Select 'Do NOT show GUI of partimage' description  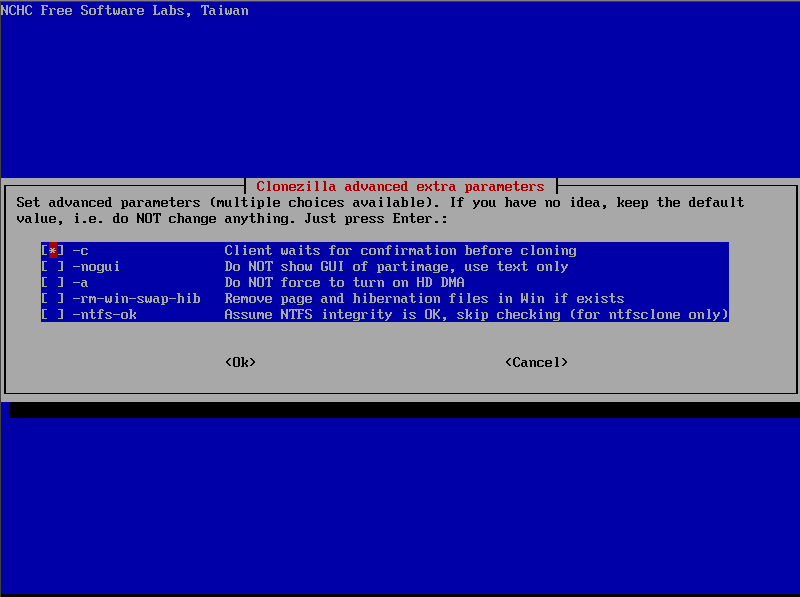coord(396,266)
